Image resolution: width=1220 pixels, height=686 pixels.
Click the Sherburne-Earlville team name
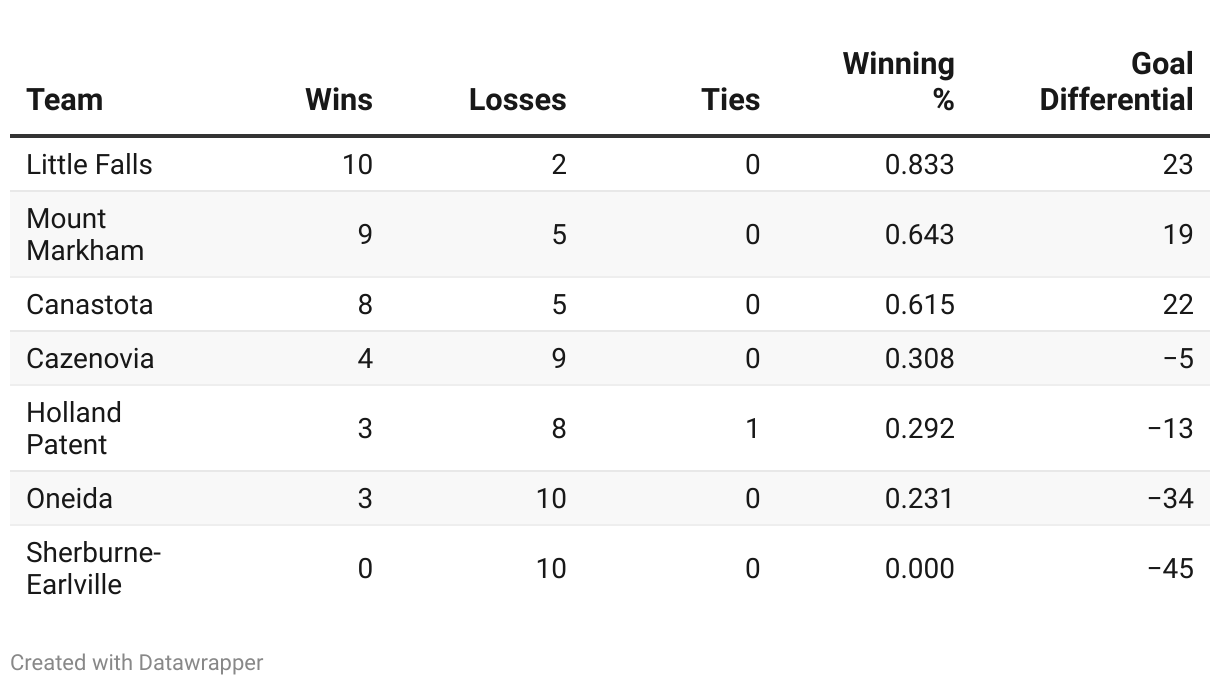tap(93, 568)
